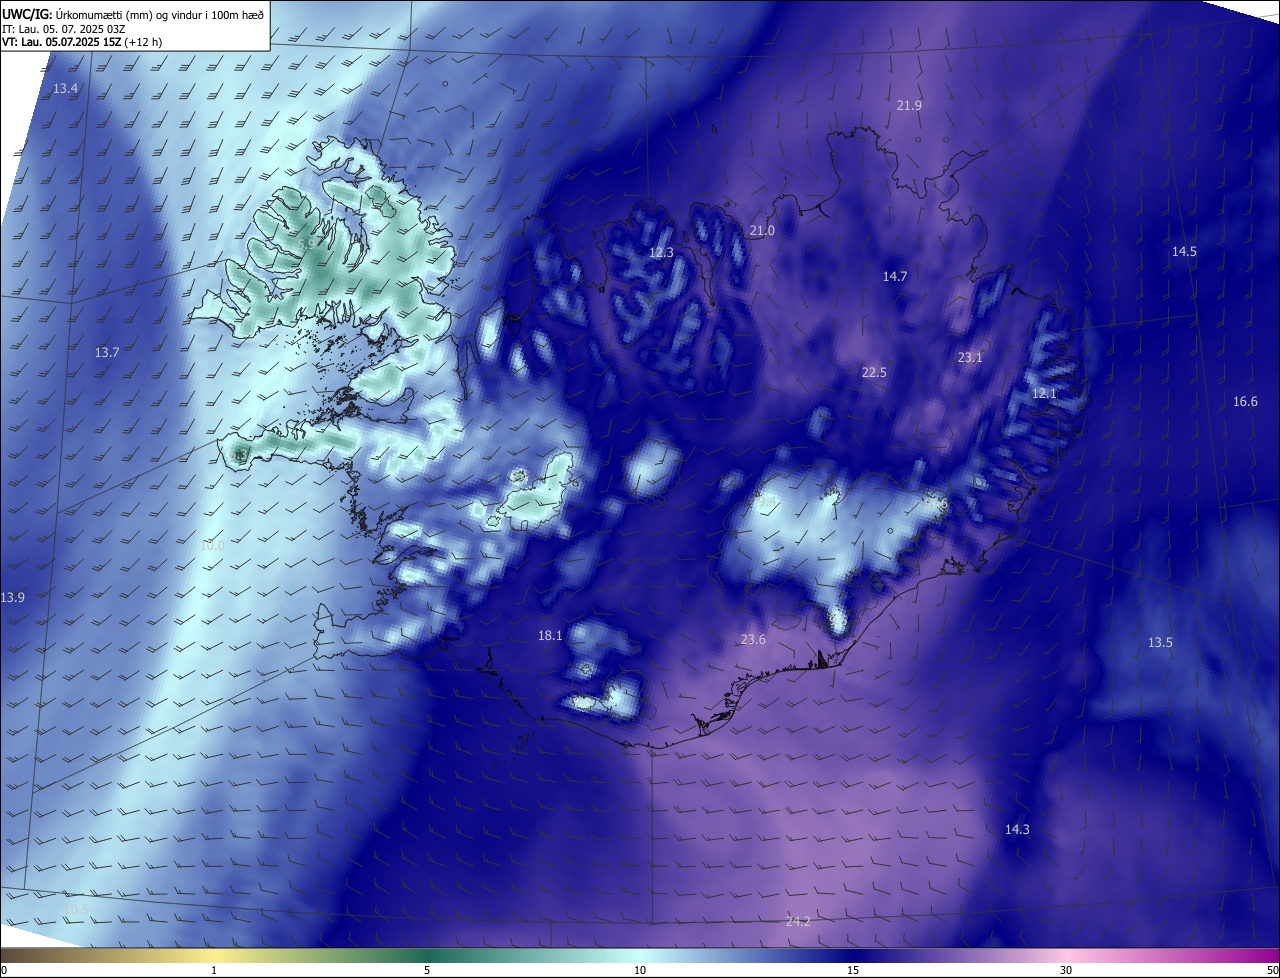Click the map value label 13.5

(x=1160, y=643)
